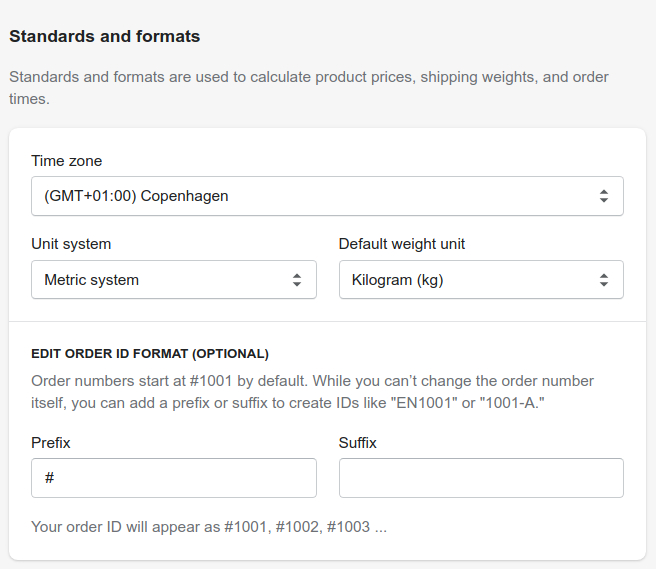Select the Kilogram (kg) value text
The image size is (656, 569).
[x=397, y=280]
